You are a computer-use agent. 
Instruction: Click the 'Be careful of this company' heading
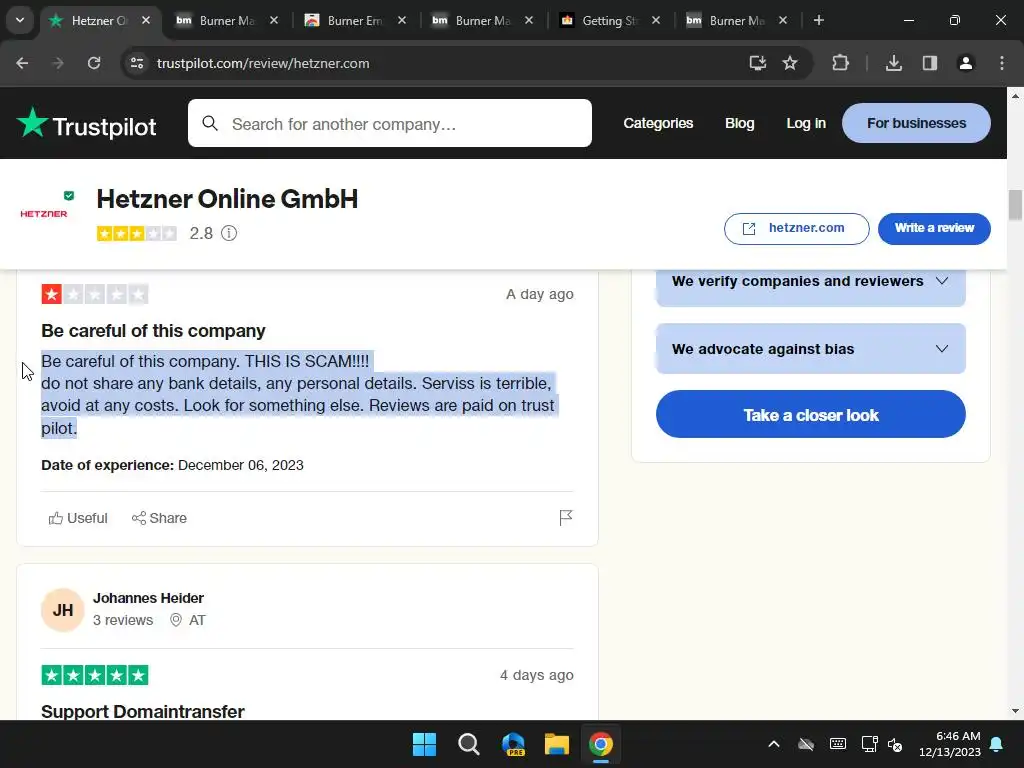coord(153,330)
